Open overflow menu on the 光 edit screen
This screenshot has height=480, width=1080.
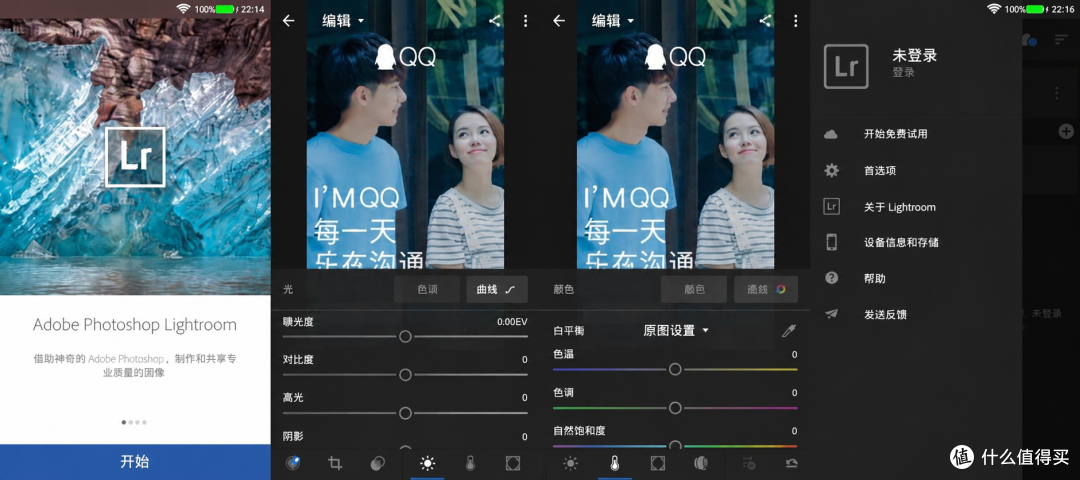pyautogui.click(x=526, y=21)
